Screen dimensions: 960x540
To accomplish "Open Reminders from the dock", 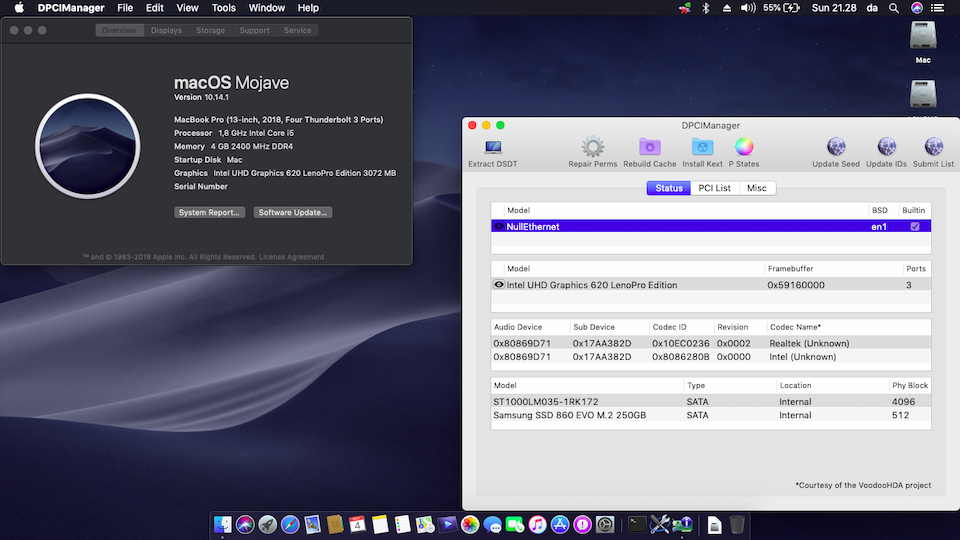I will click(402, 525).
